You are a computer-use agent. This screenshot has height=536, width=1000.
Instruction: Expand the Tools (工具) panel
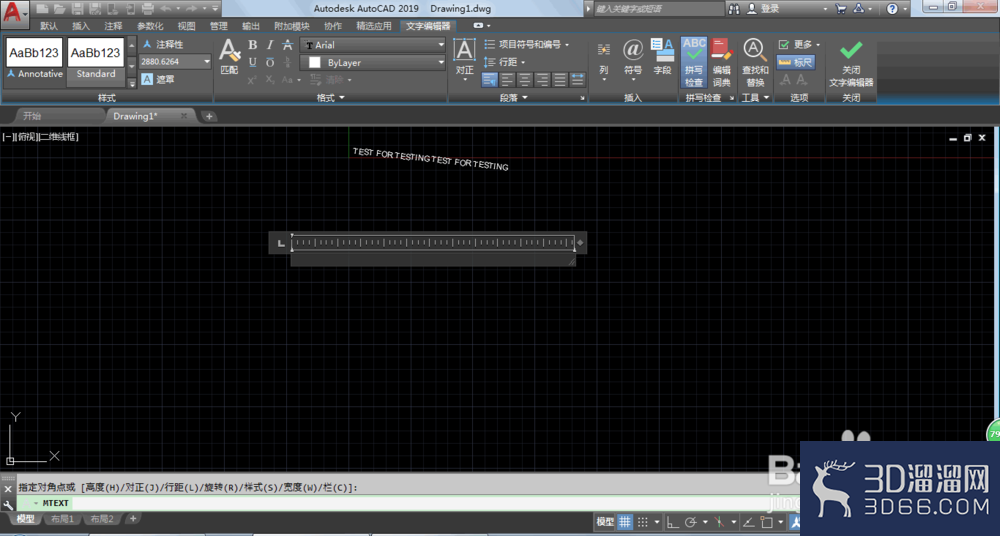756,98
